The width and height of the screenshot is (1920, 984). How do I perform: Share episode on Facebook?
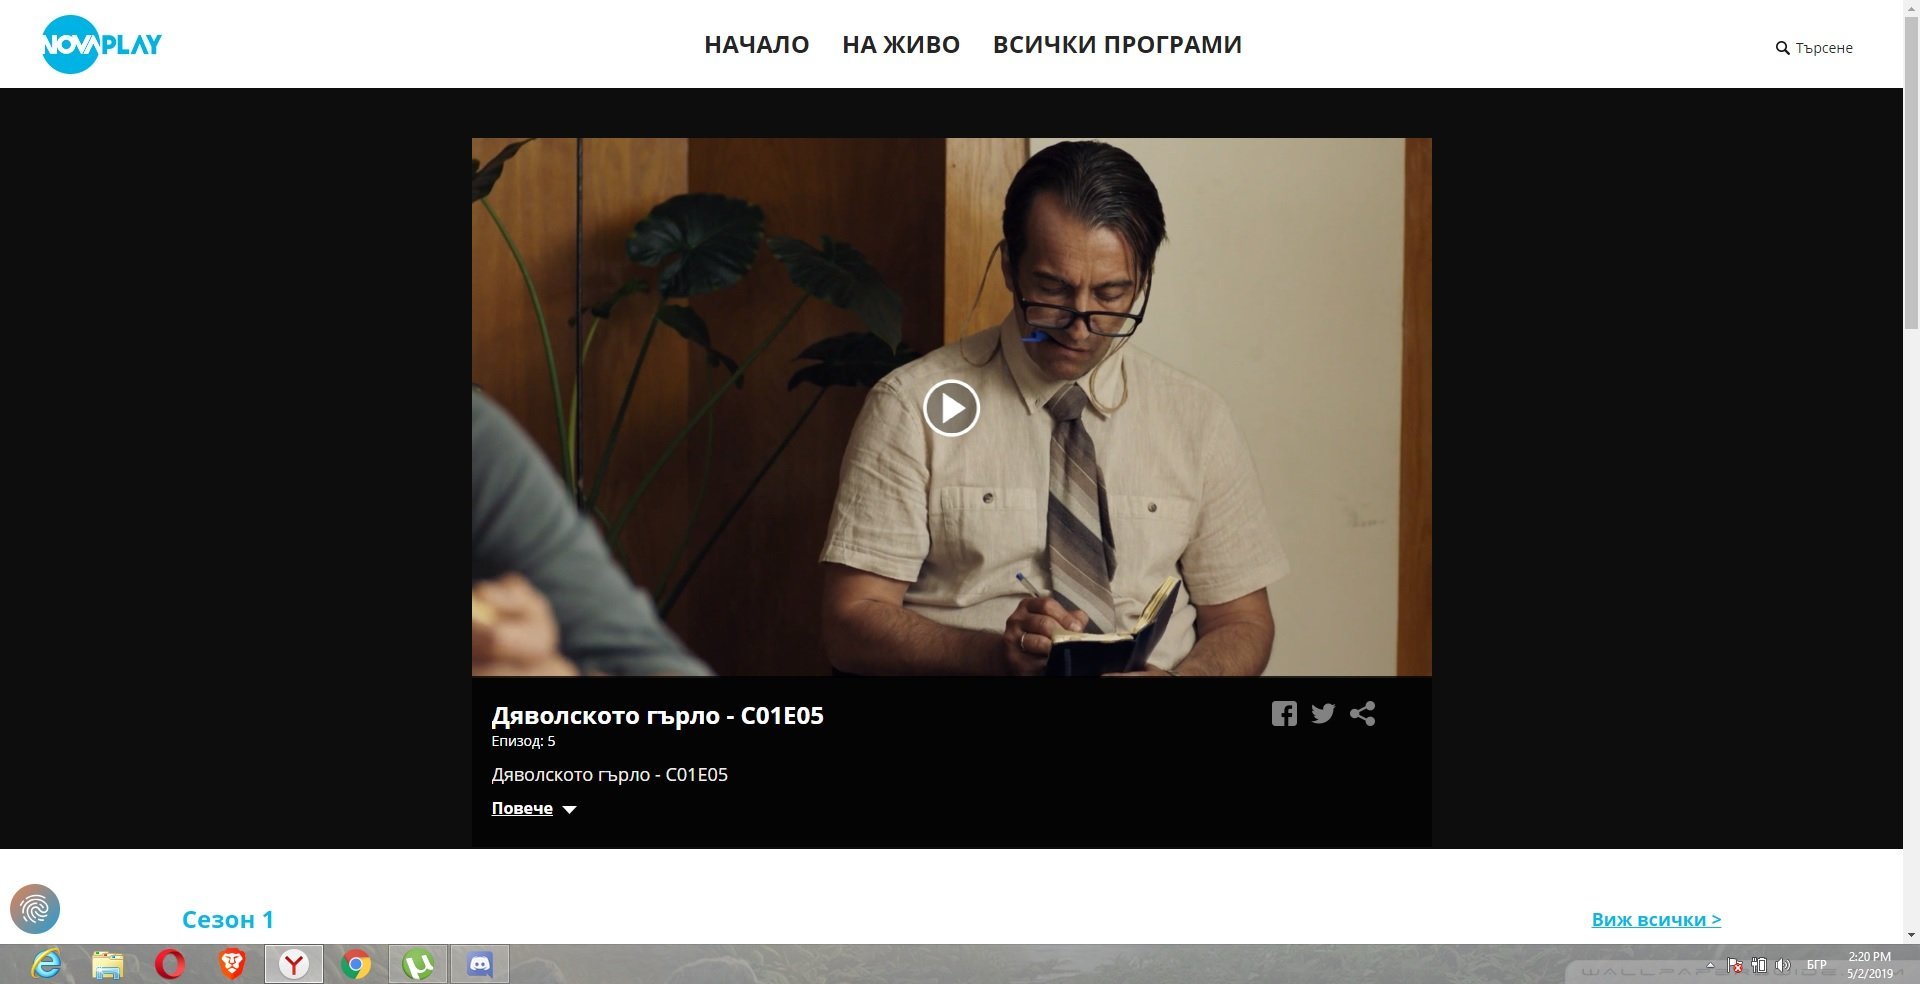[1284, 713]
